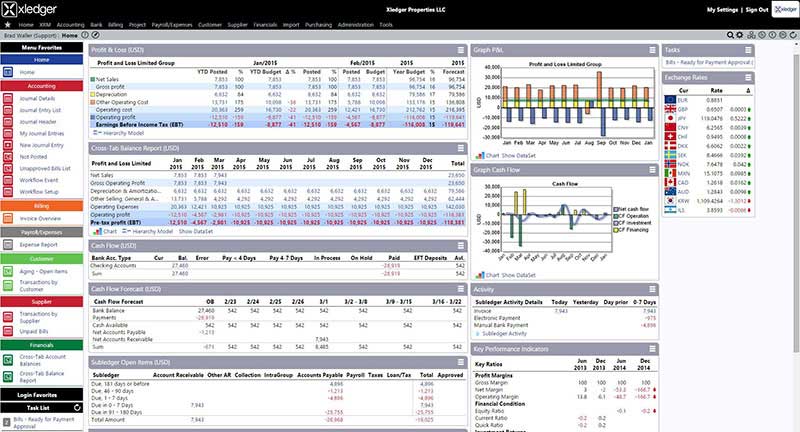Click the Gross Margin row in Key Ratios
Viewport: 800px width, 432px height.
click(x=565, y=383)
